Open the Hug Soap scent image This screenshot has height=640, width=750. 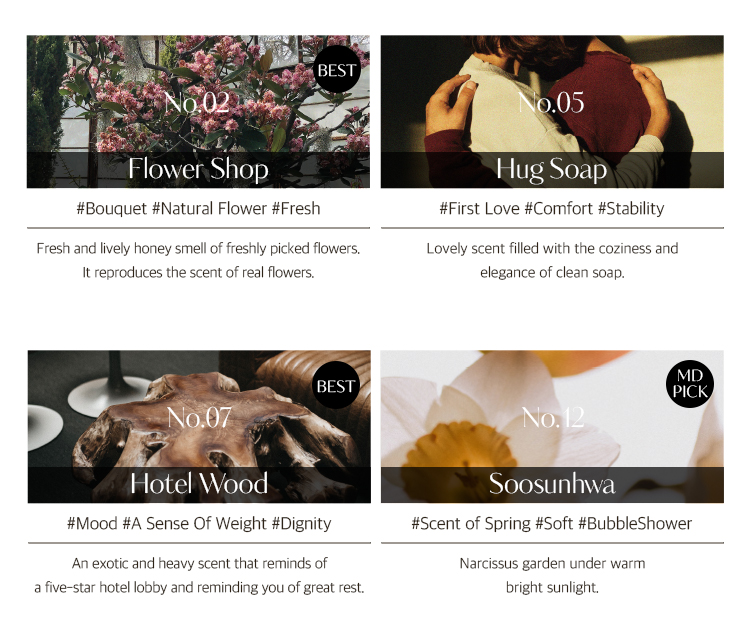(x=552, y=111)
